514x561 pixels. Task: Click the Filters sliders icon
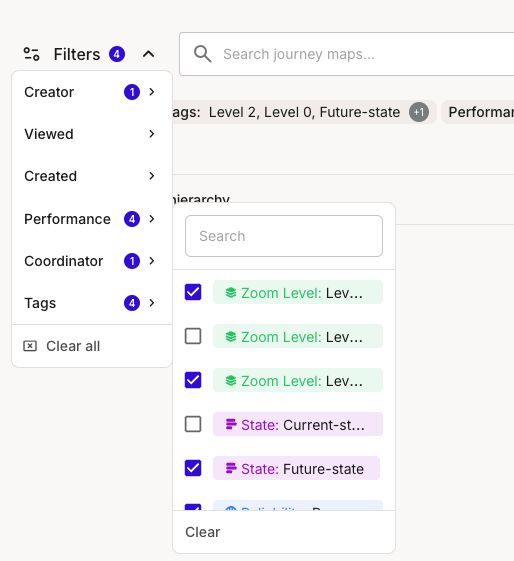(31, 54)
